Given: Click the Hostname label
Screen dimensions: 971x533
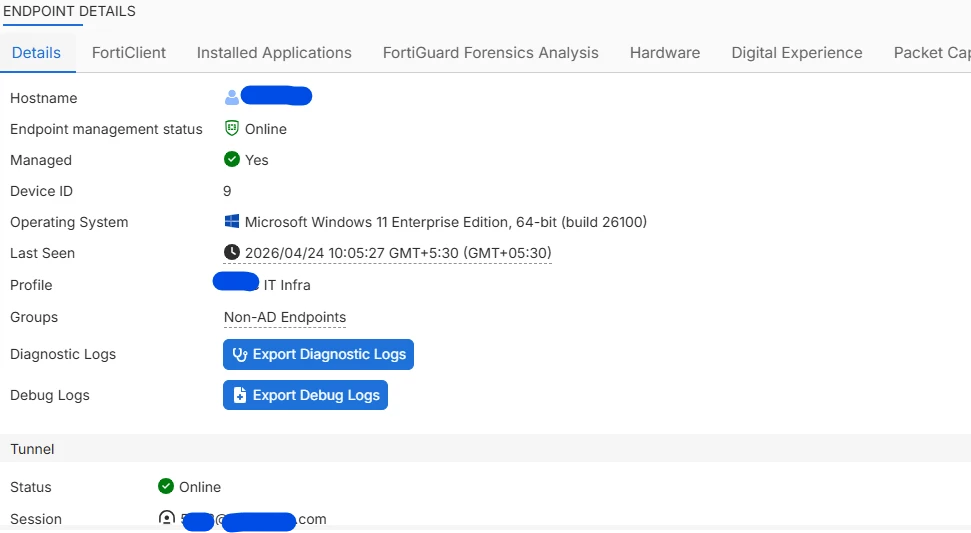Looking at the screenshot, I should (x=43, y=98).
